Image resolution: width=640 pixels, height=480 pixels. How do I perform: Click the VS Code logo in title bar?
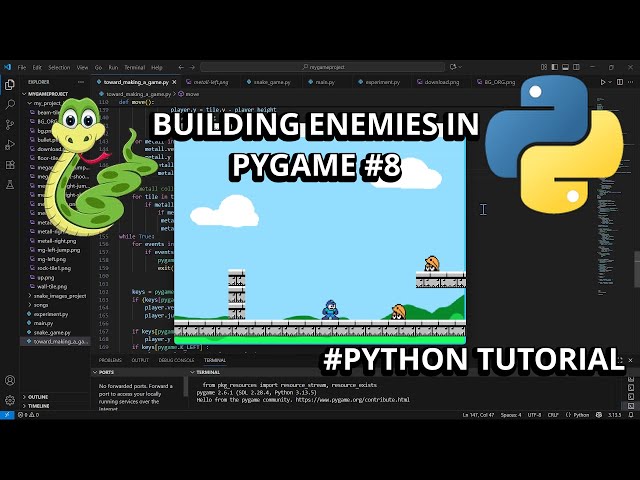[7, 67]
